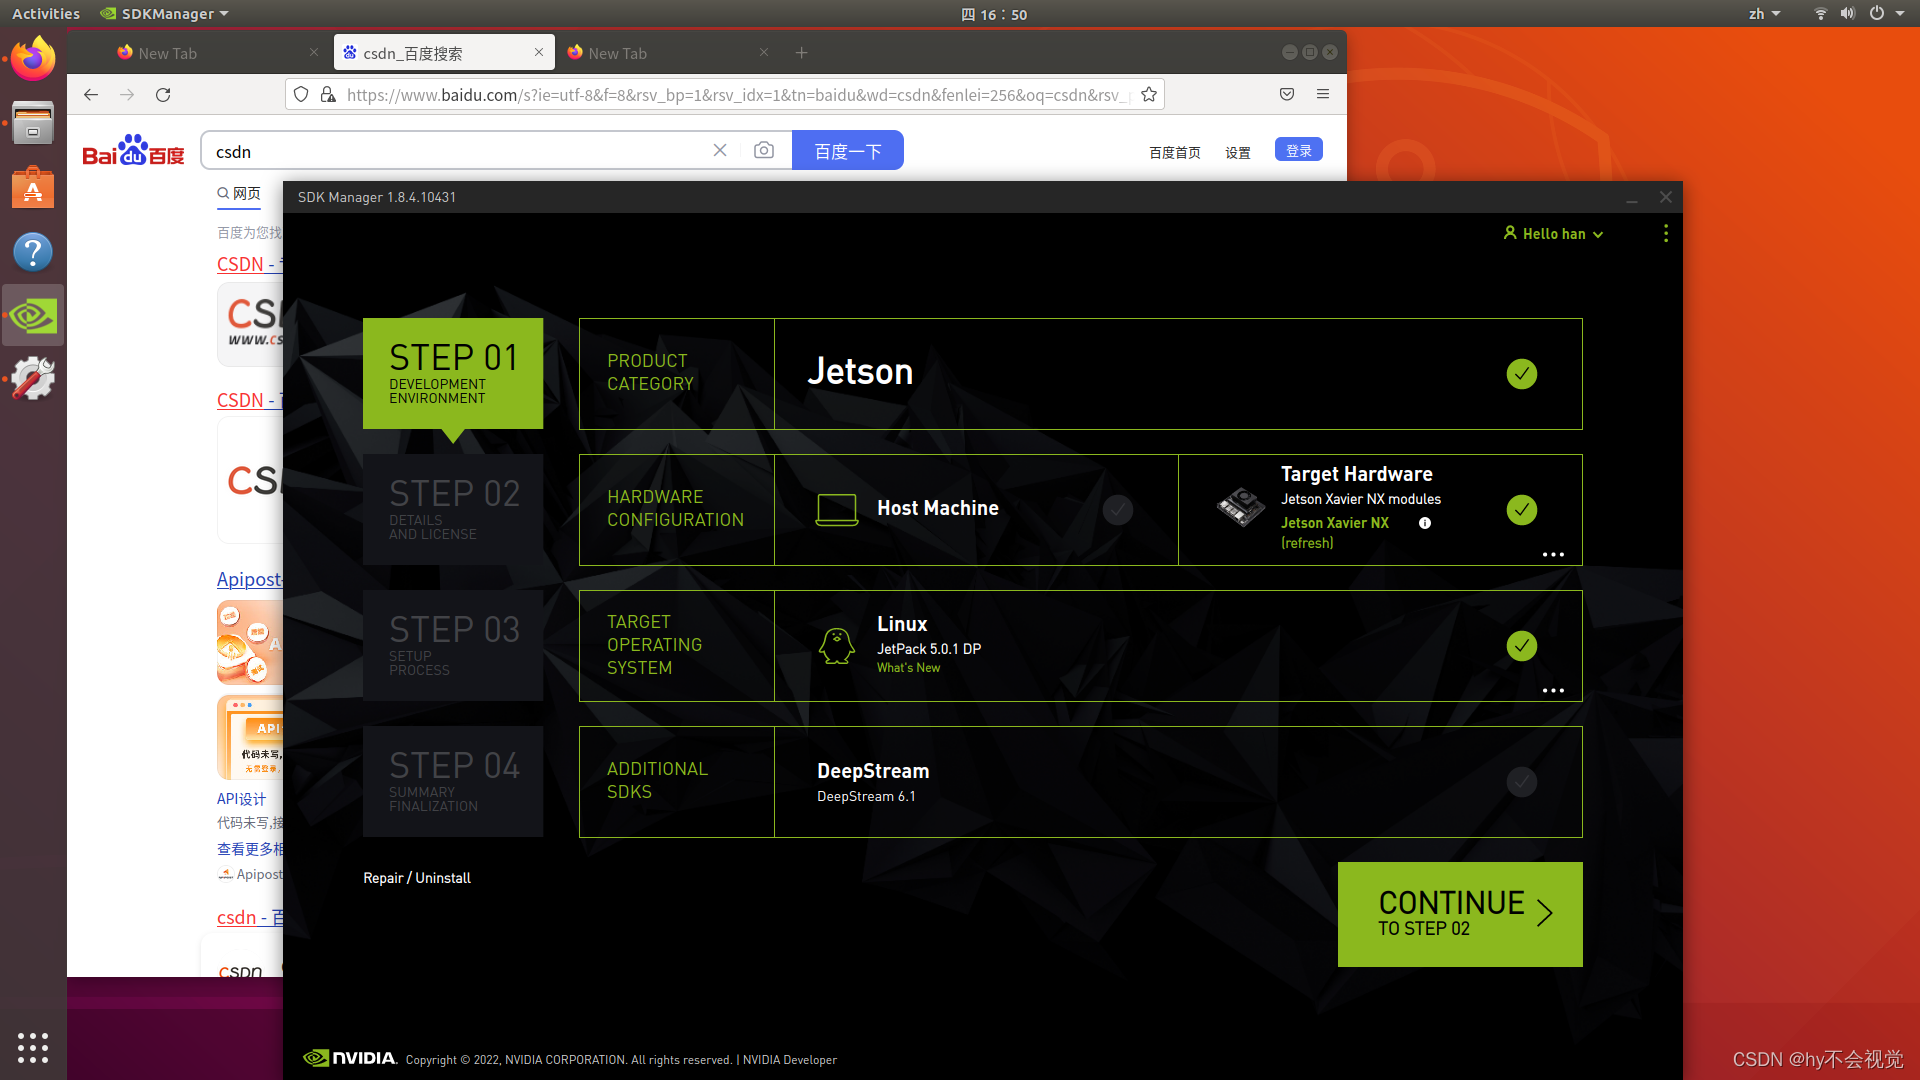Click Continue to Step 02 button
Screen dimensions: 1920x1080
pyautogui.click(x=1459, y=914)
